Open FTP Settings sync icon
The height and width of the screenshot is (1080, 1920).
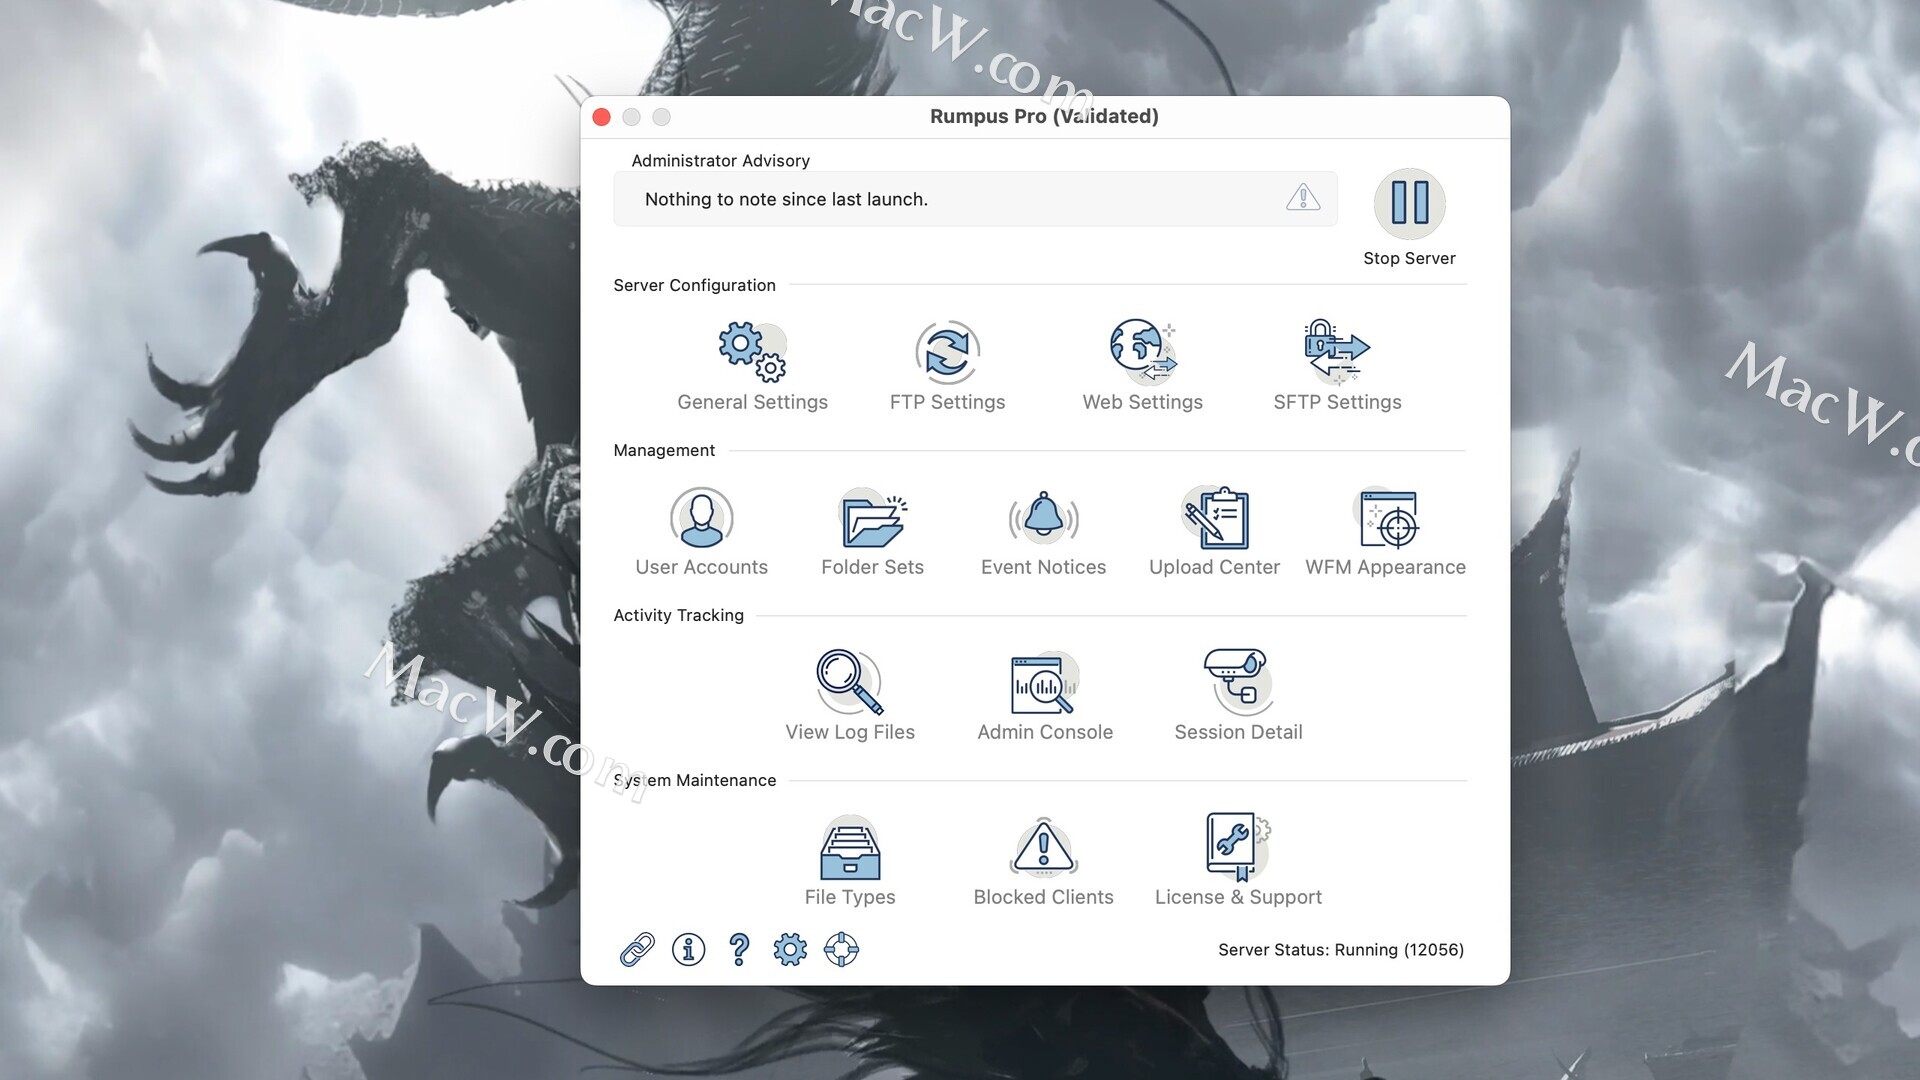coord(947,352)
